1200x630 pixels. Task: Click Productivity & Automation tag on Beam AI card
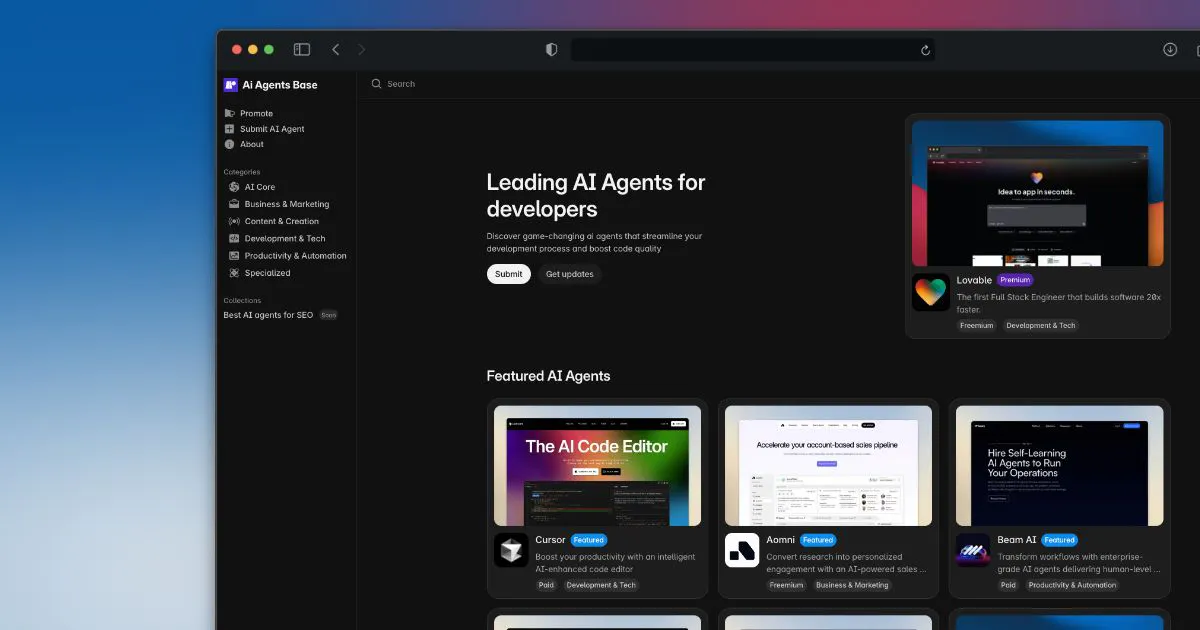click(1072, 585)
